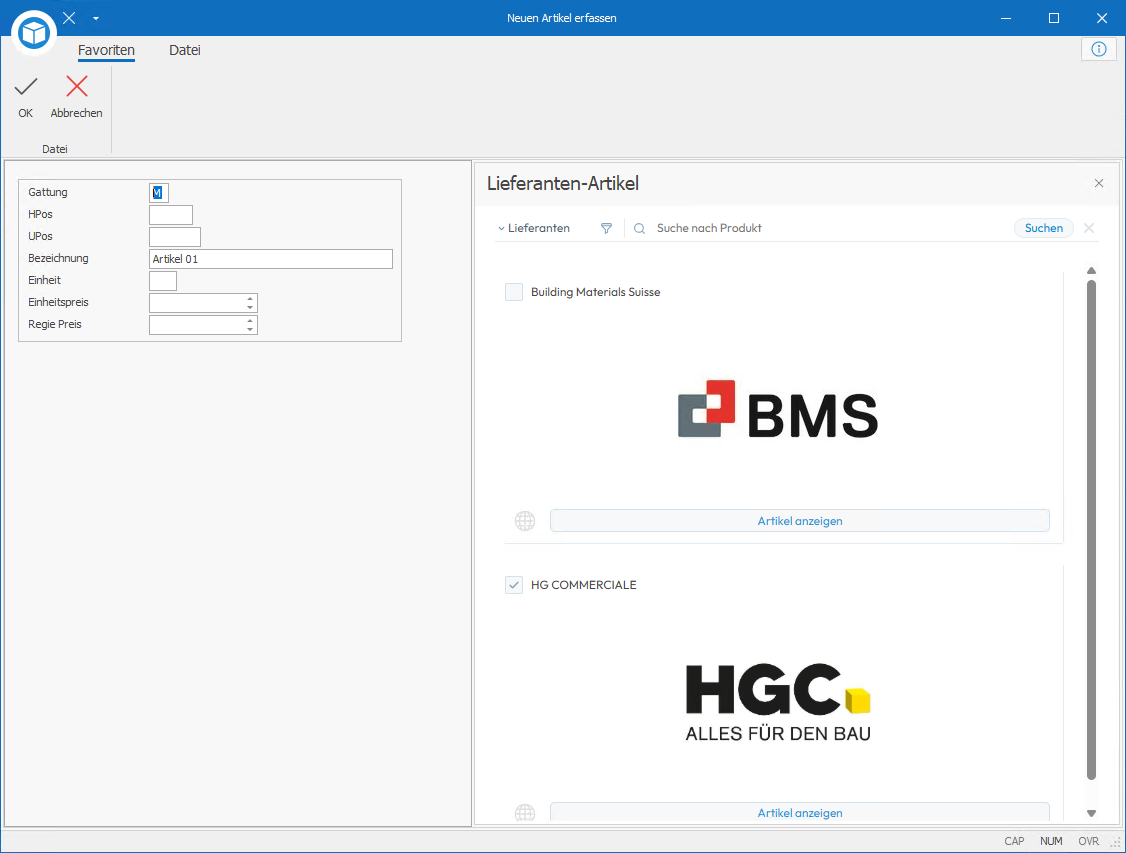Image resolution: width=1126 pixels, height=853 pixels.
Task: Uncheck the HG COMMERCIALE checkbox
Action: [x=513, y=584]
